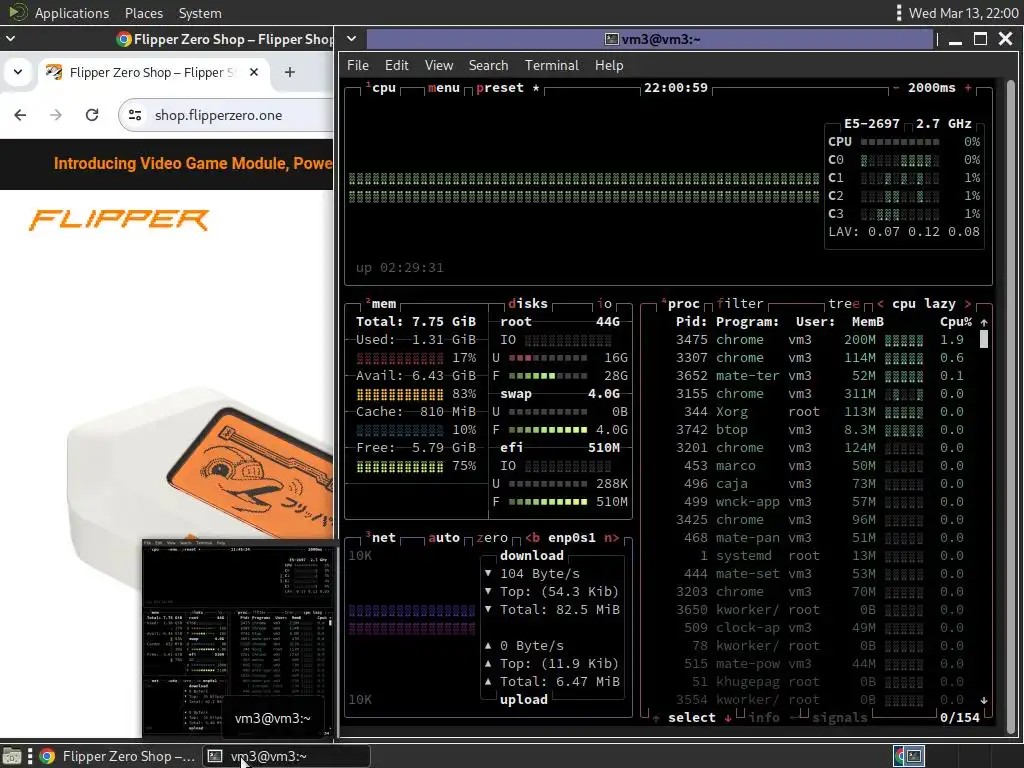Switch to vm3@vm3:~ taskbar button

click(286, 756)
